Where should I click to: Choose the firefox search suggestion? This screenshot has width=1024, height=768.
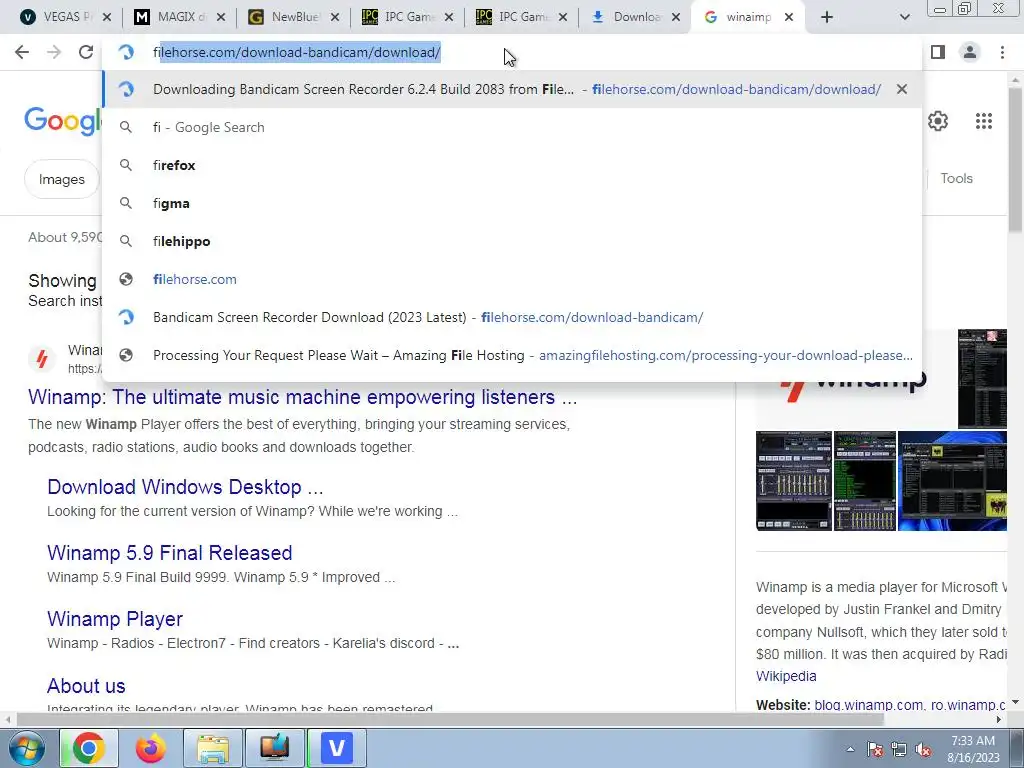pyautogui.click(x=513, y=165)
